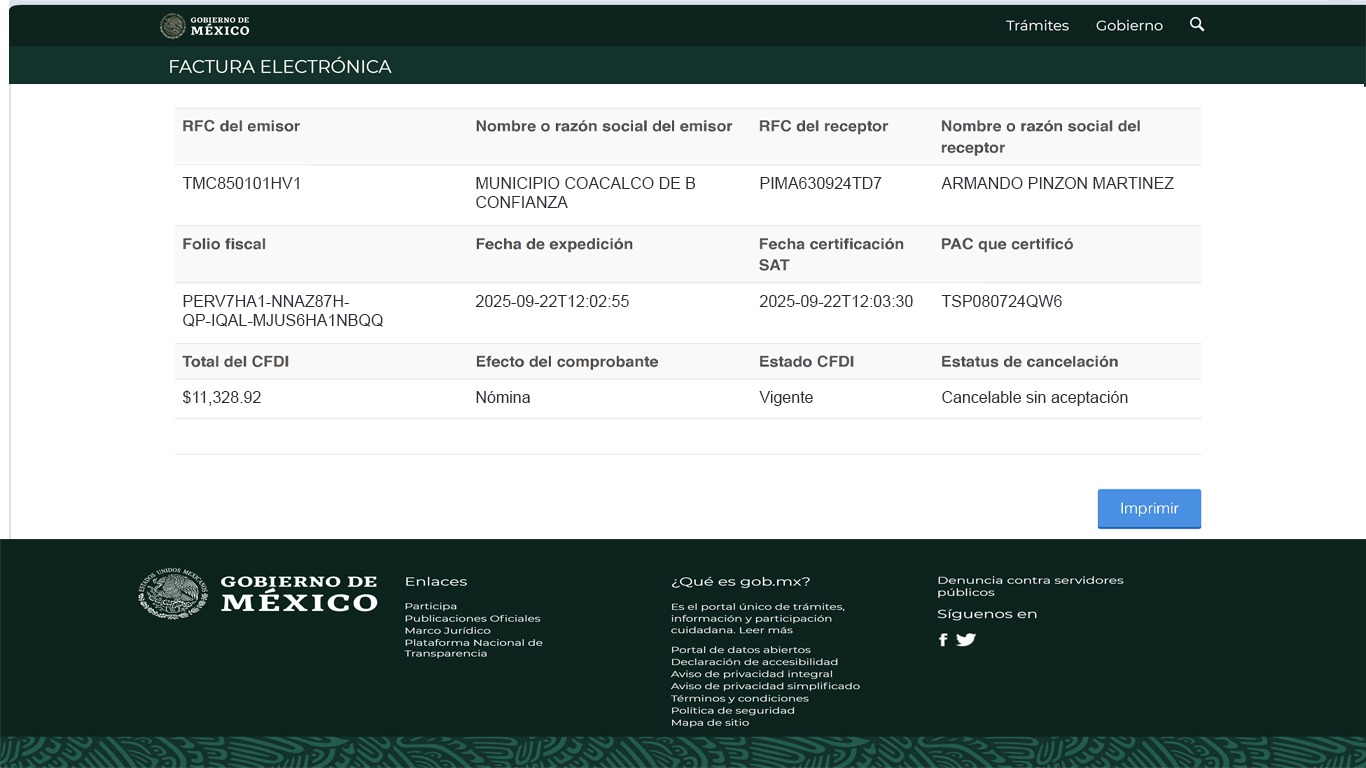Open Portal de datos abiertos
Screen dimensions: 1366x768
pyautogui.click(x=726, y=650)
